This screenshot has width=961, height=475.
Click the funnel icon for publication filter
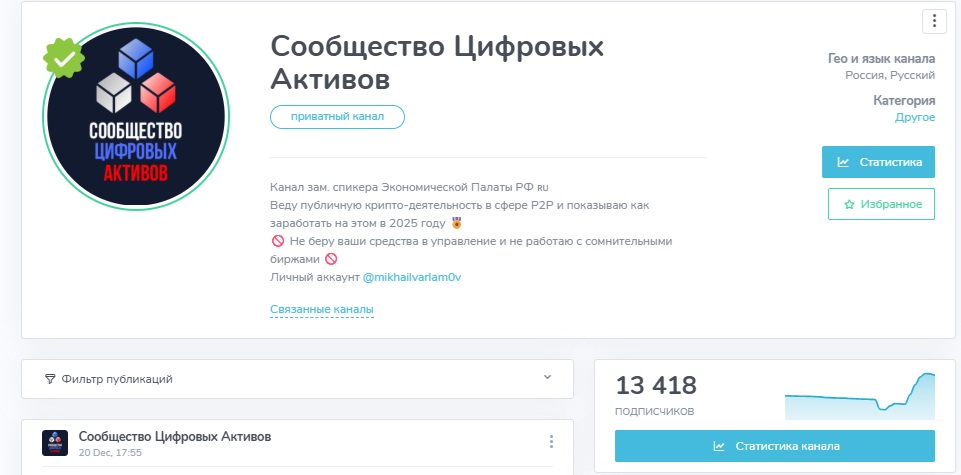[50, 379]
